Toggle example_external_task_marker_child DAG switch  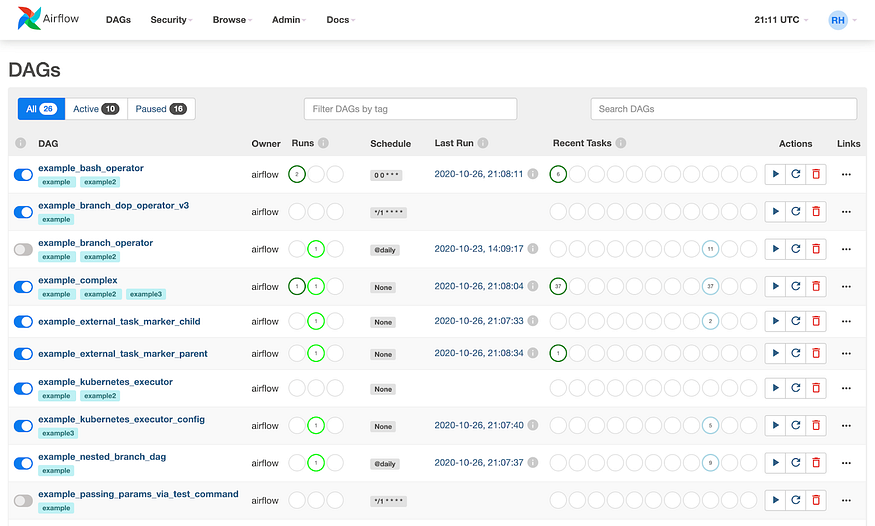(x=23, y=321)
